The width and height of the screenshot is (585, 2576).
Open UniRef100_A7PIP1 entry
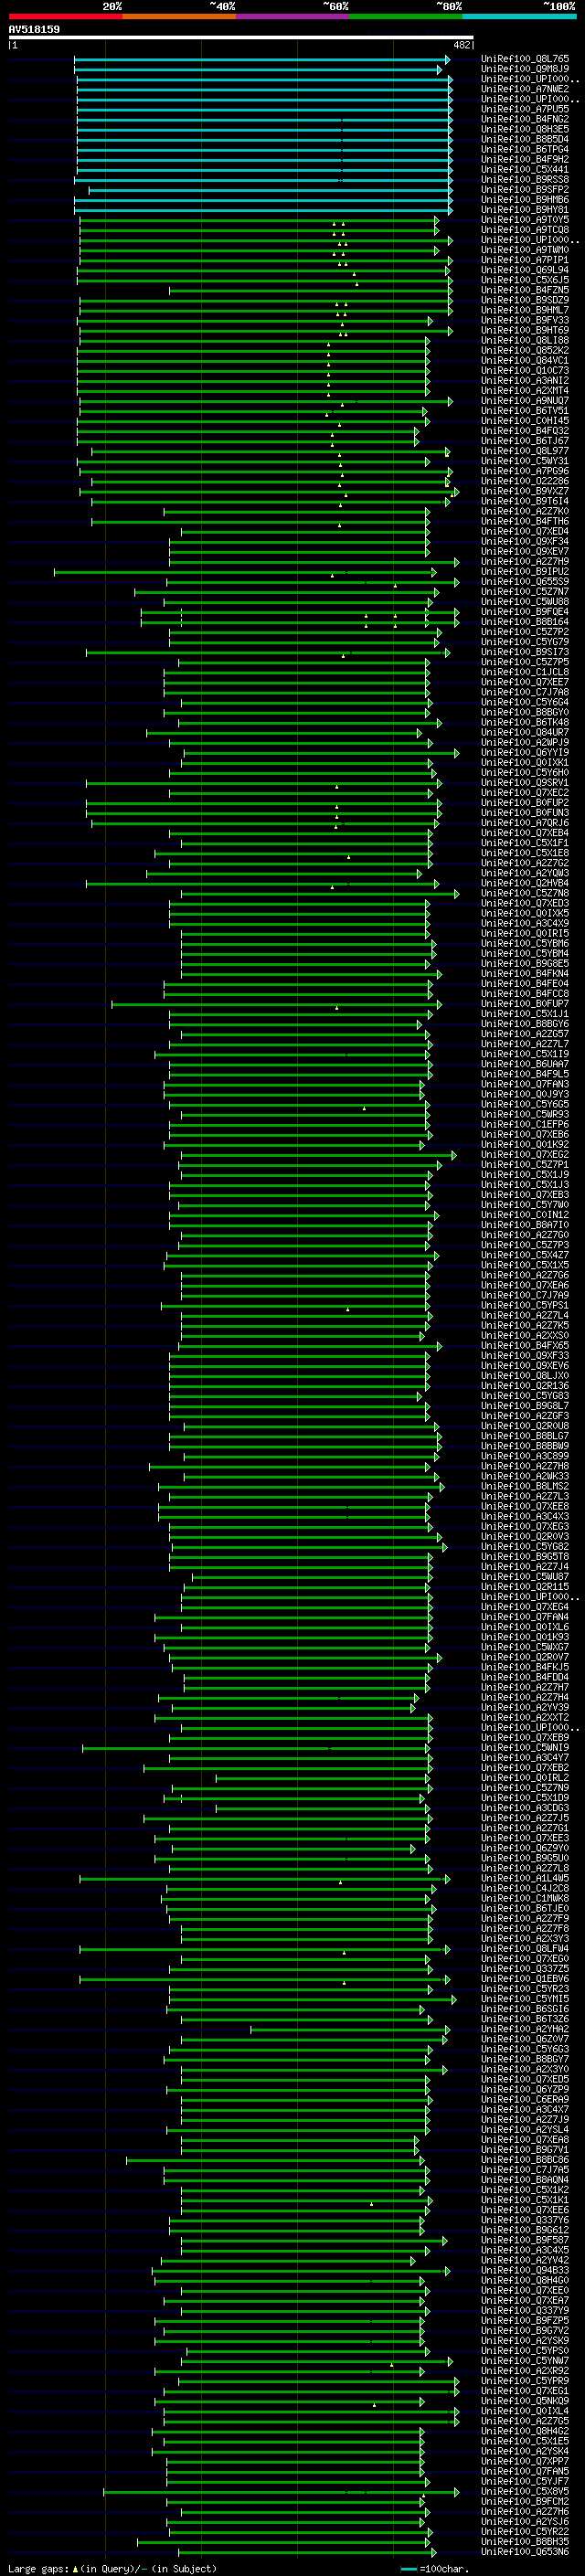coord(525,261)
